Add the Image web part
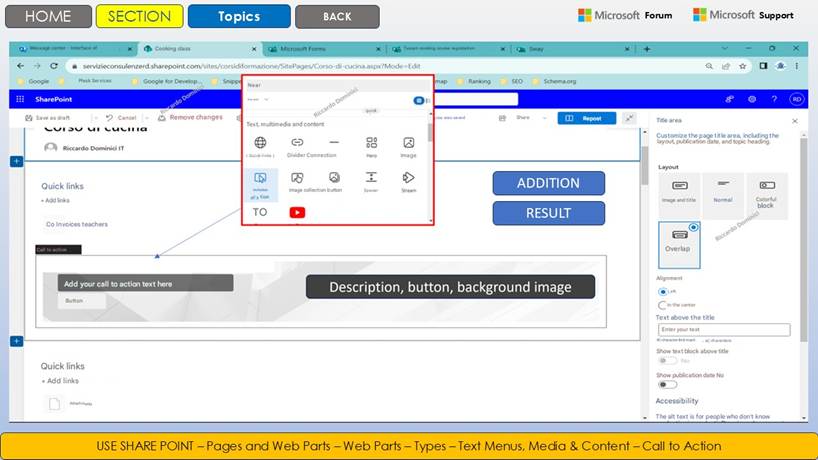818x460 pixels. [x=408, y=142]
